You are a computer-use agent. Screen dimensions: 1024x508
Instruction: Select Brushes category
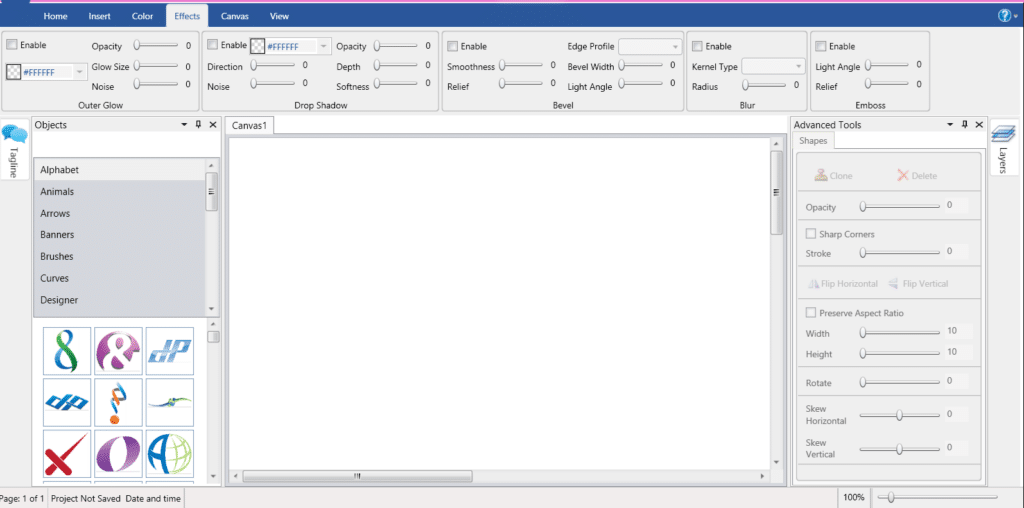click(120, 257)
